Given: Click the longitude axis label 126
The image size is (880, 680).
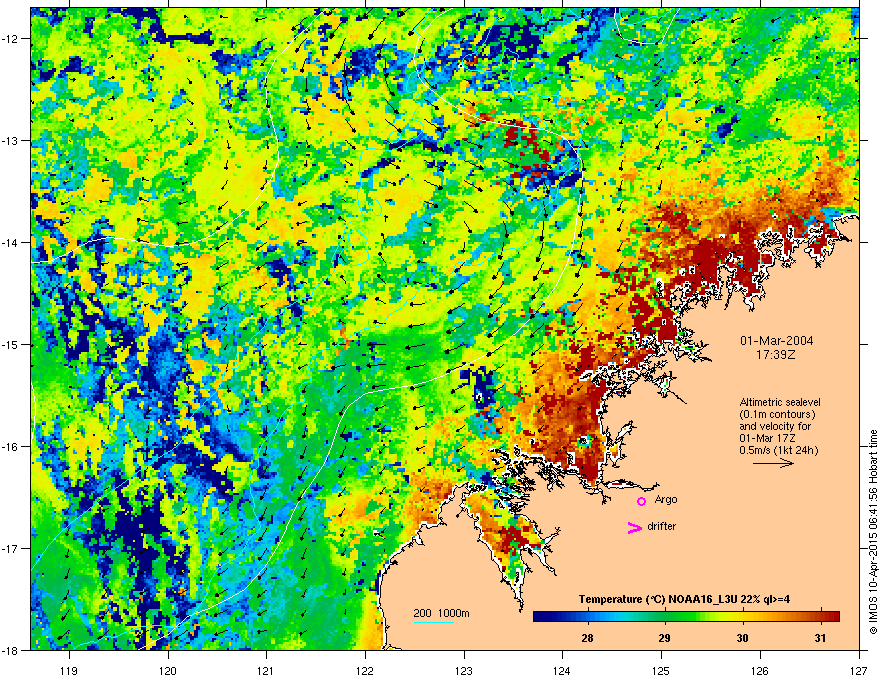Looking at the screenshot, I should point(760,670).
